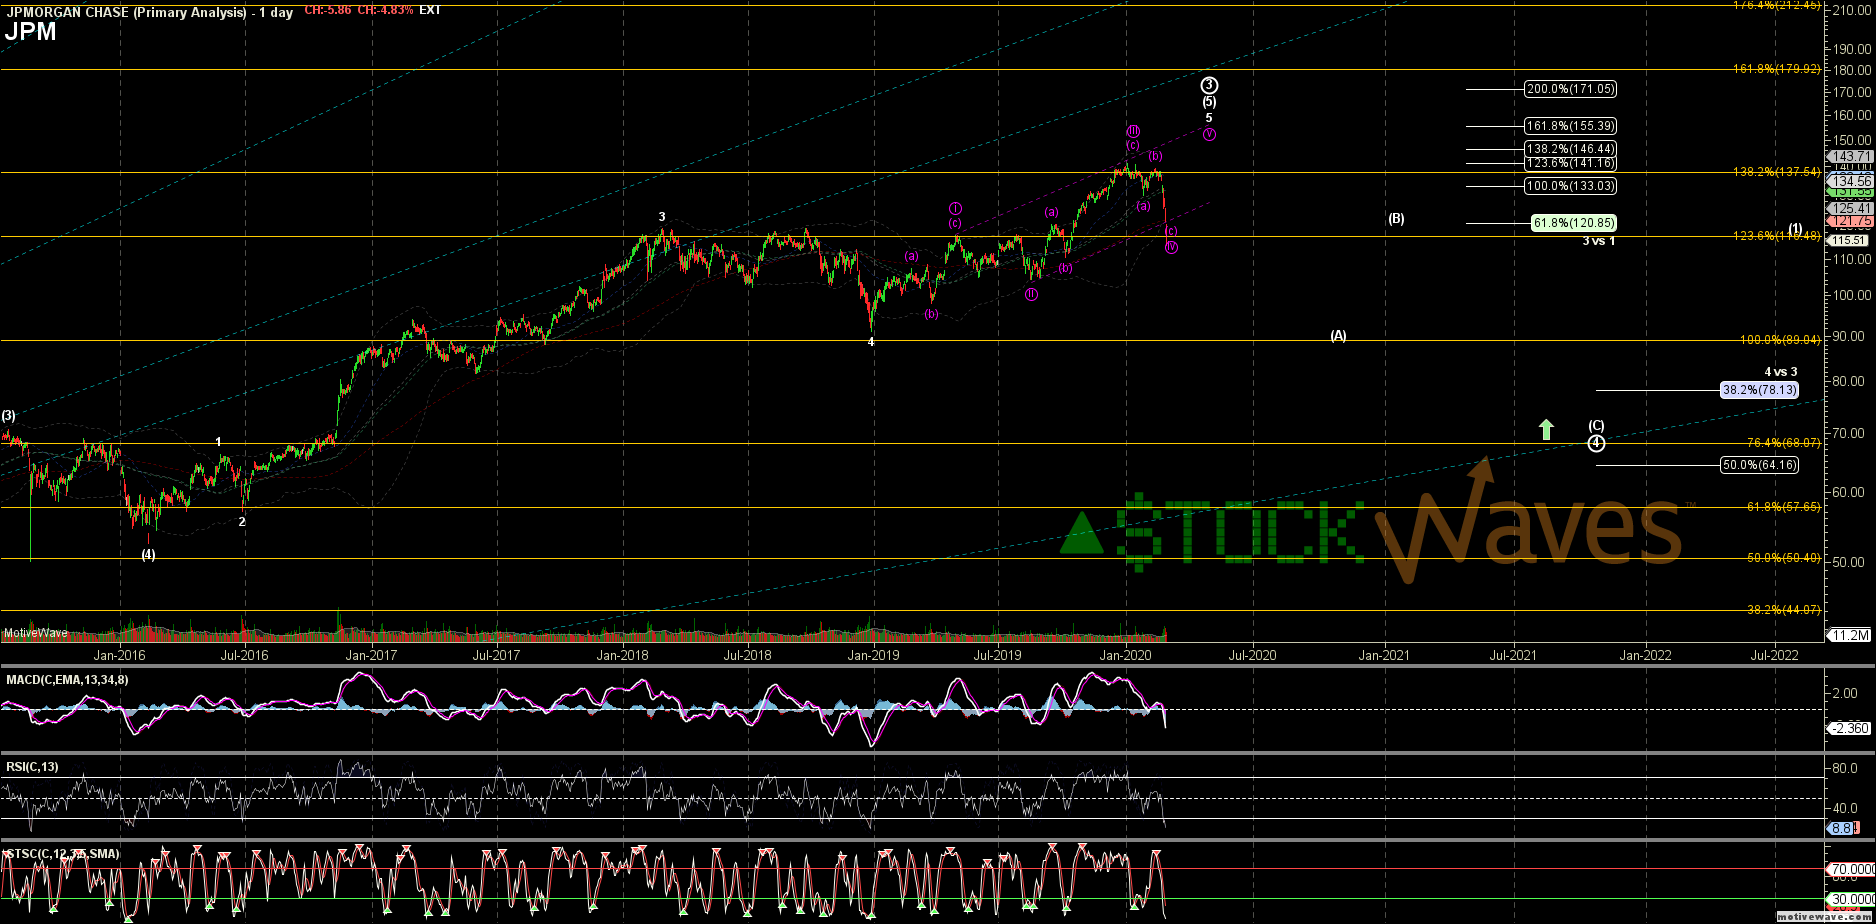Select the (5) wave label near the top
The height and width of the screenshot is (924, 1876).
[1209, 102]
